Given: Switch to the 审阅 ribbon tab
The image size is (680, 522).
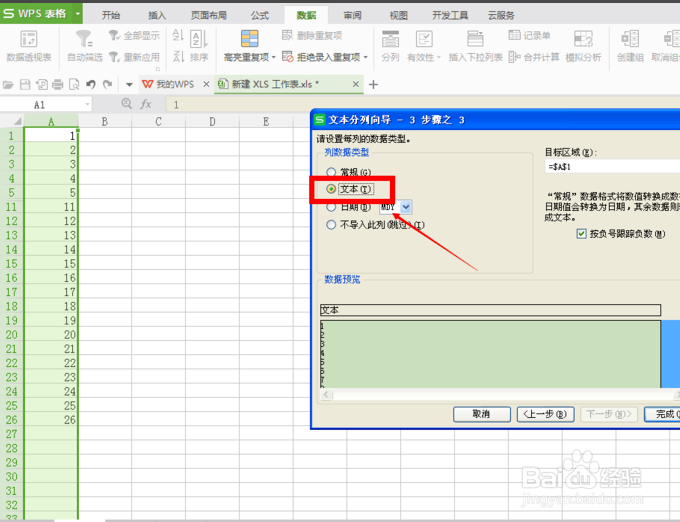Looking at the screenshot, I should click(352, 16).
